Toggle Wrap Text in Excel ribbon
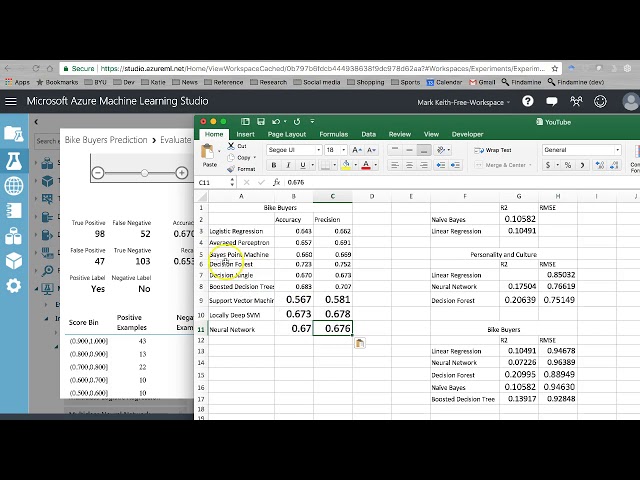The height and width of the screenshot is (480, 640). 493,150
